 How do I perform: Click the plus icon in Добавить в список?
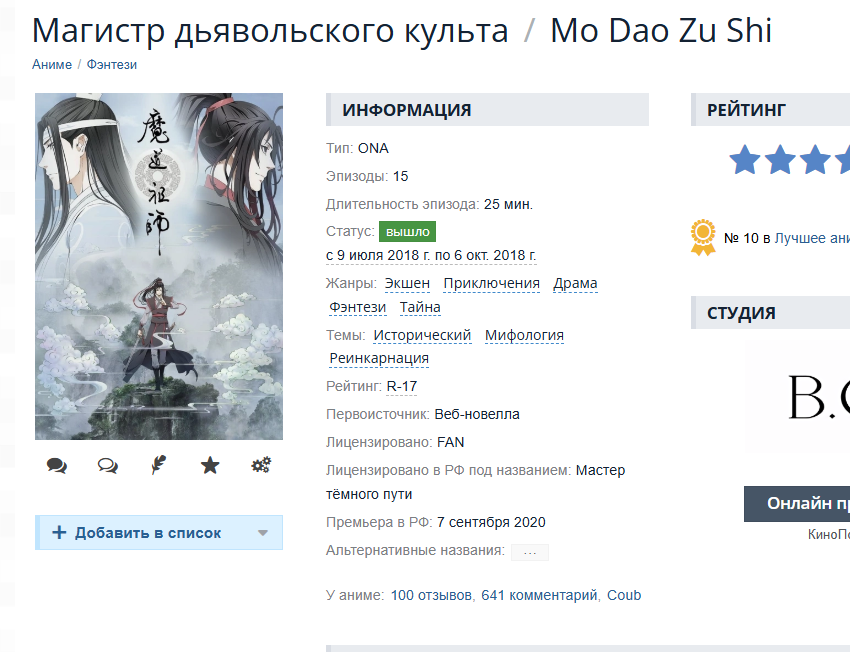coord(59,532)
